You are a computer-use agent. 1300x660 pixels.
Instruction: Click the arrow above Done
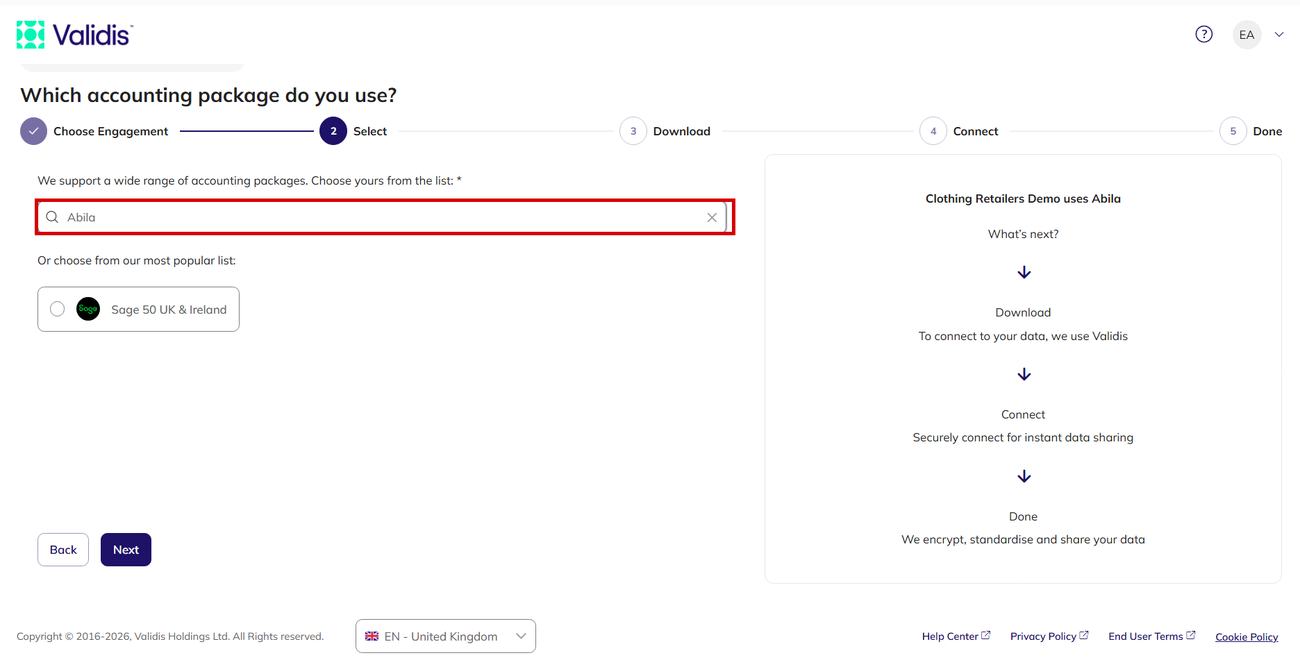coord(1023,476)
